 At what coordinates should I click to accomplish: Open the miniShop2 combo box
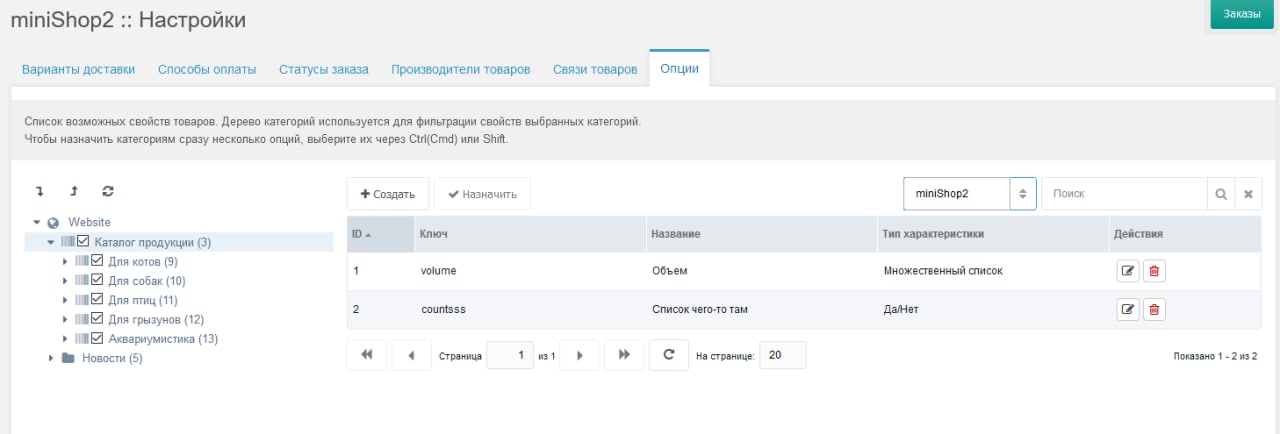[1022, 194]
